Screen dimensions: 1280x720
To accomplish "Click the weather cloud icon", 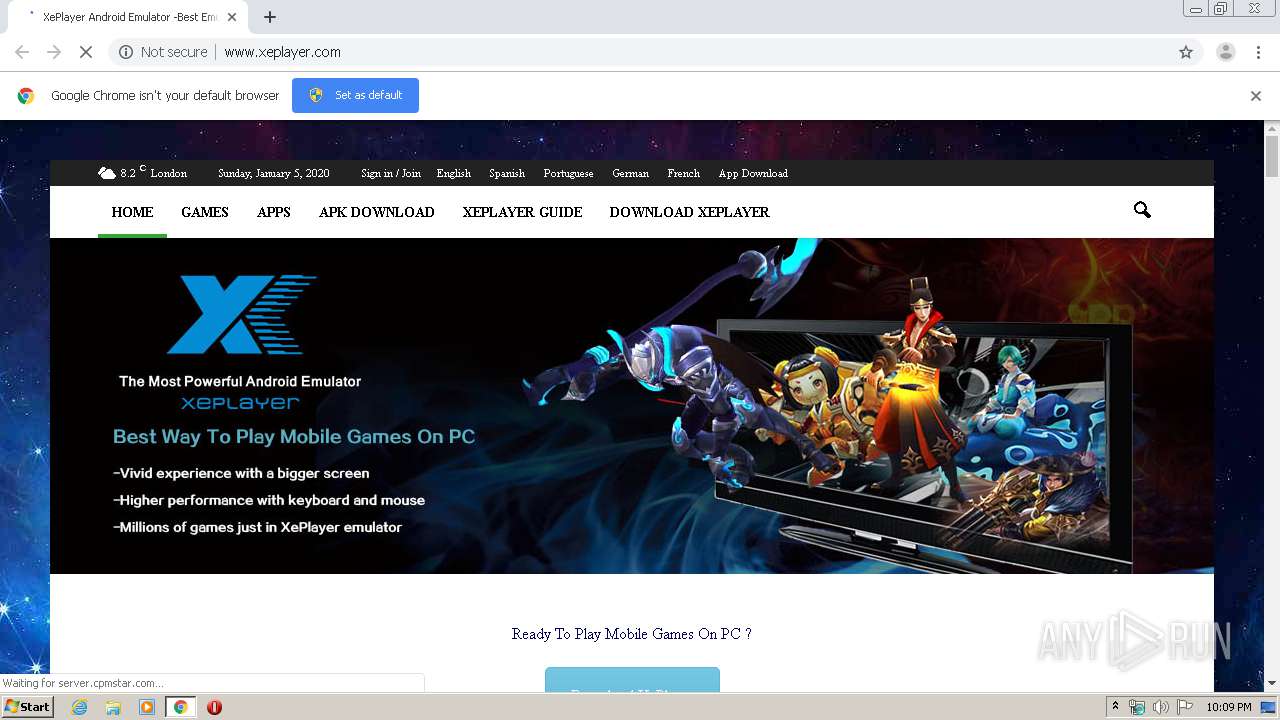I will pos(106,173).
